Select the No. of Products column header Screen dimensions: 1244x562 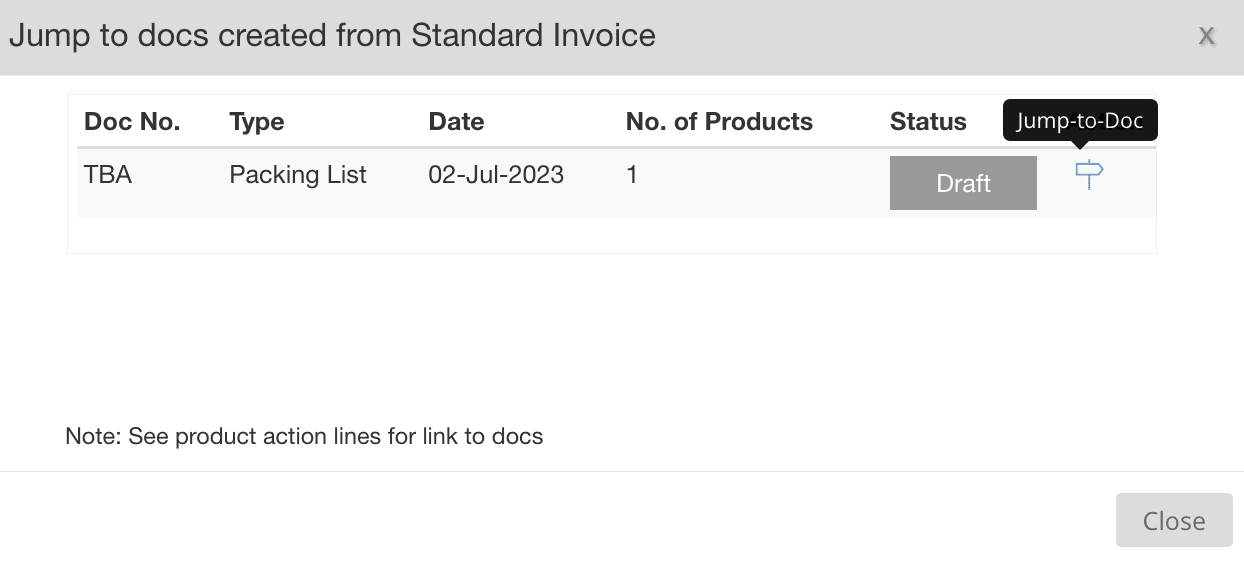[719, 122]
